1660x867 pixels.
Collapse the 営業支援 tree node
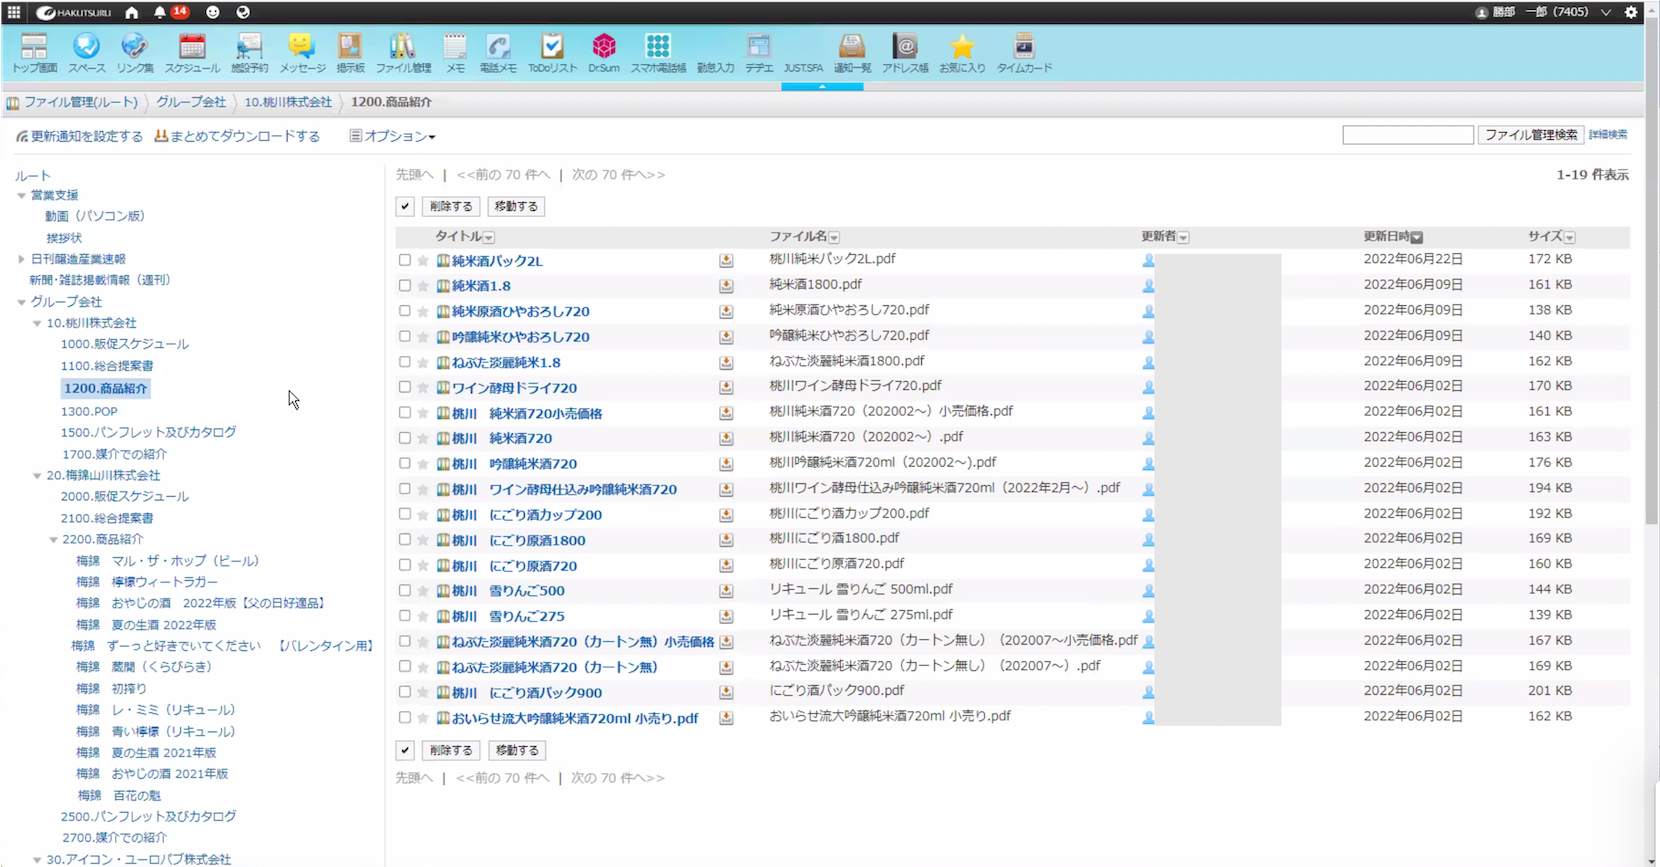coord(21,195)
